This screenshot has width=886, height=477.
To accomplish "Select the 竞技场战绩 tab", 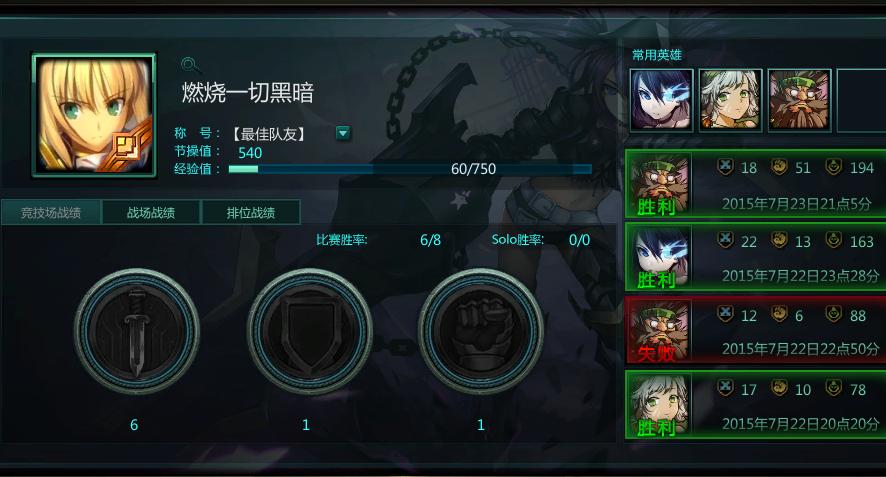I will coord(51,213).
